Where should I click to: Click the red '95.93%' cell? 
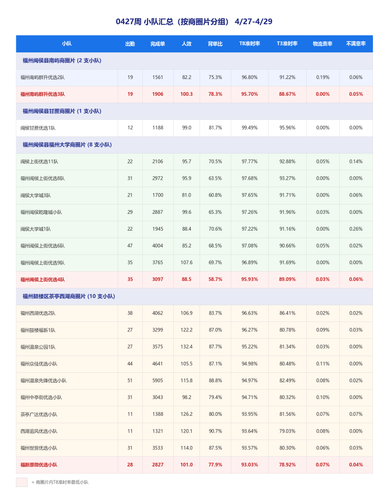[250, 279]
